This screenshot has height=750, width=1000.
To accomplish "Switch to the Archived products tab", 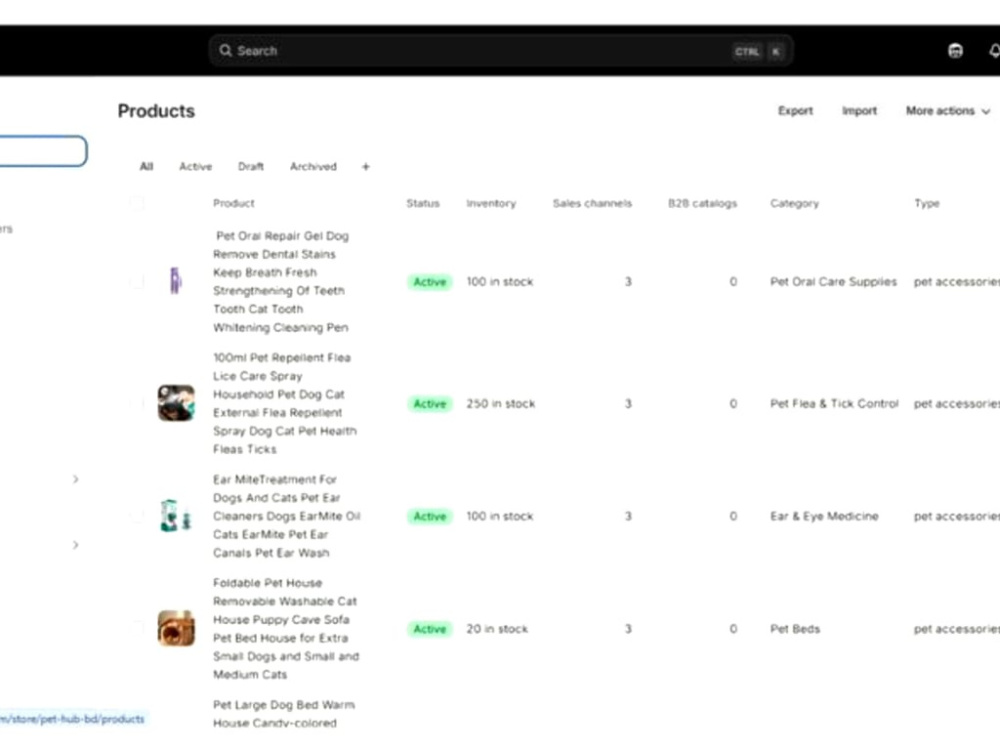I will [313, 166].
